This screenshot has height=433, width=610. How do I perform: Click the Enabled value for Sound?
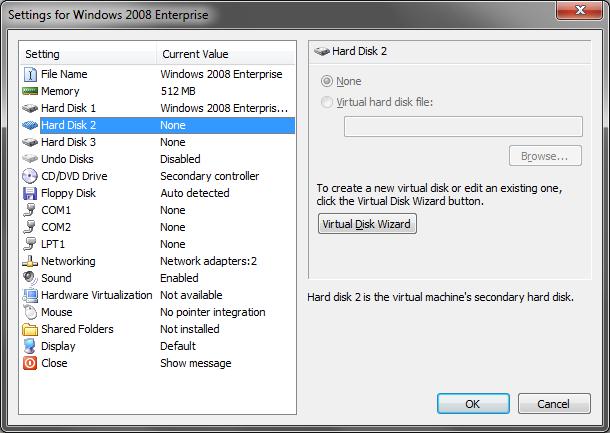pyautogui.click(x=179, y=278)
